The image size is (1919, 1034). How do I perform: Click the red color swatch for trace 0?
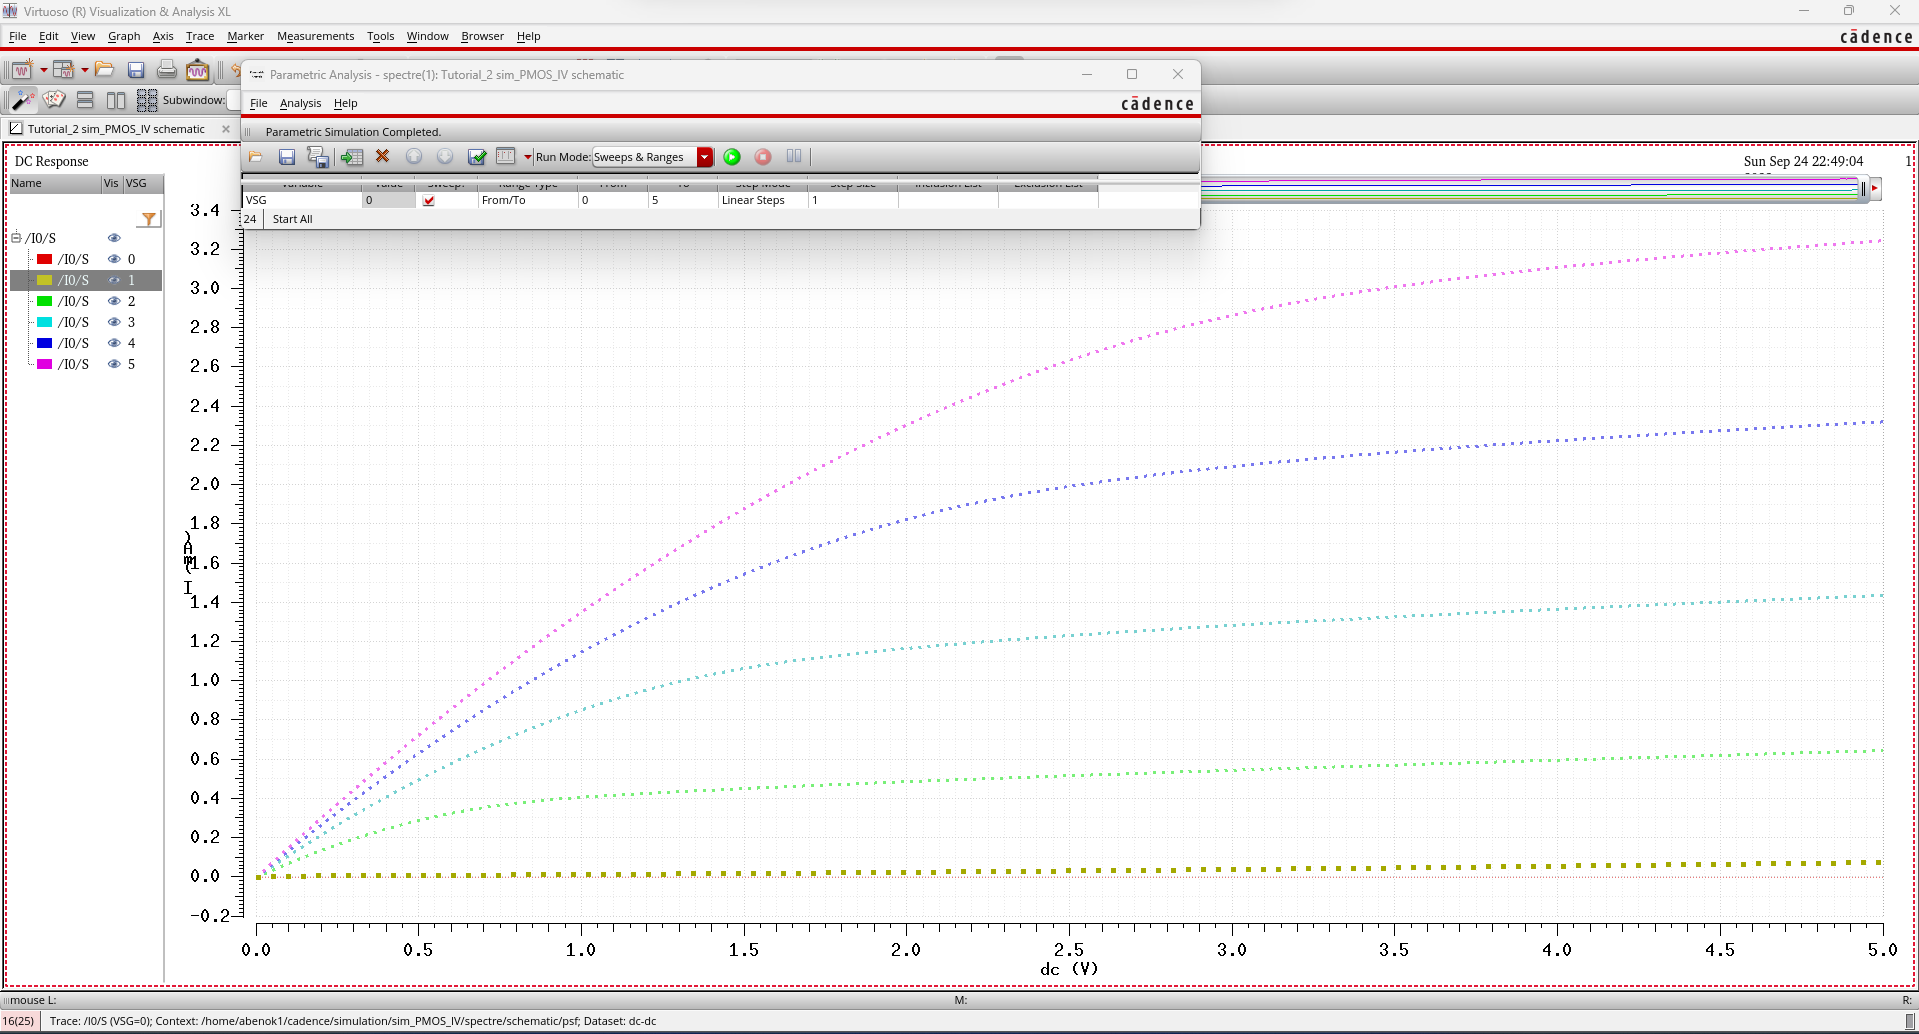tap(44, 259)
